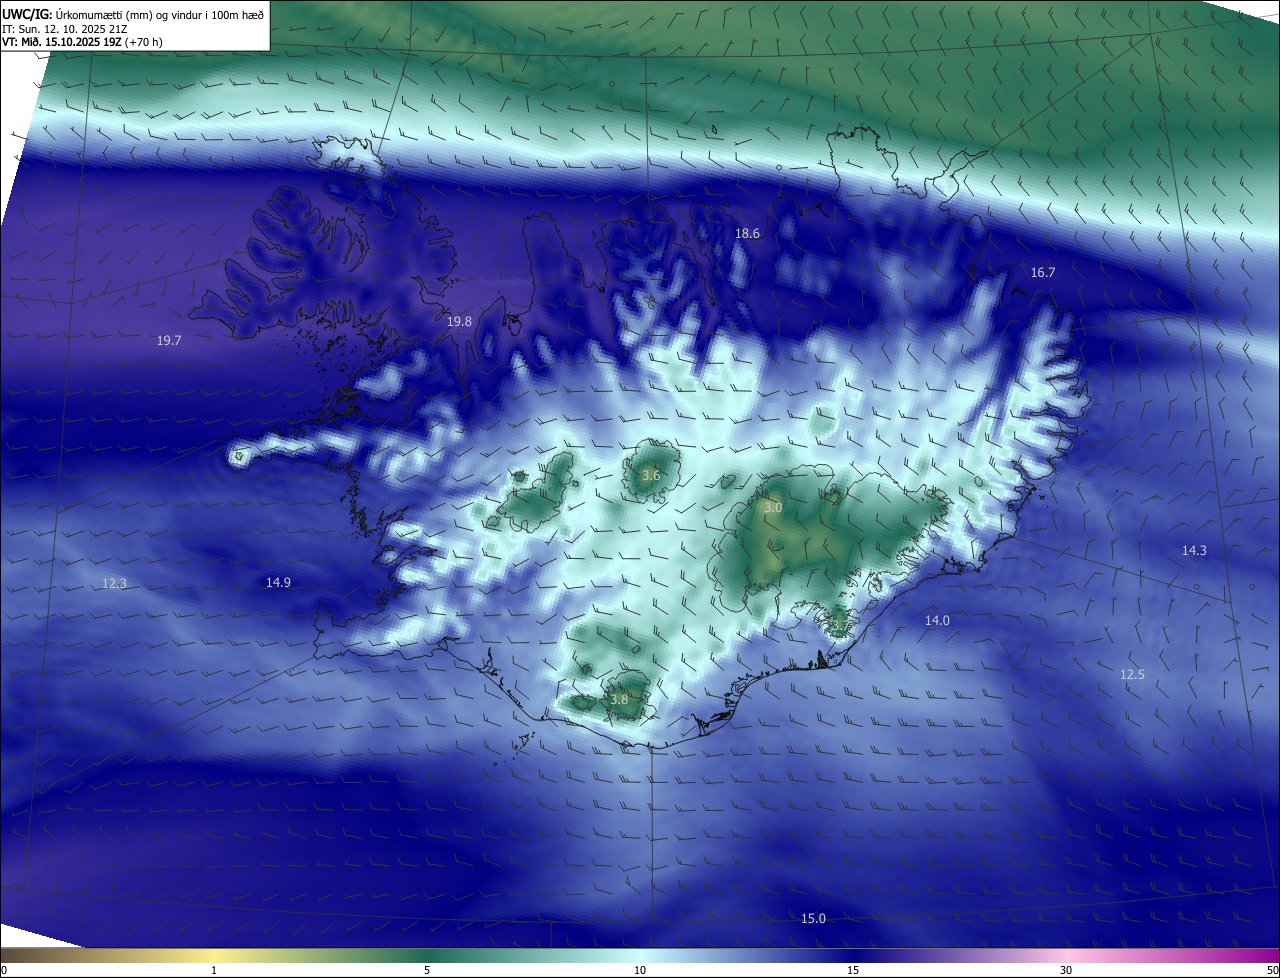Click the 19.8 value on the map
Image resolution: width=1280 pixels, height=978 pixels.
459,321
